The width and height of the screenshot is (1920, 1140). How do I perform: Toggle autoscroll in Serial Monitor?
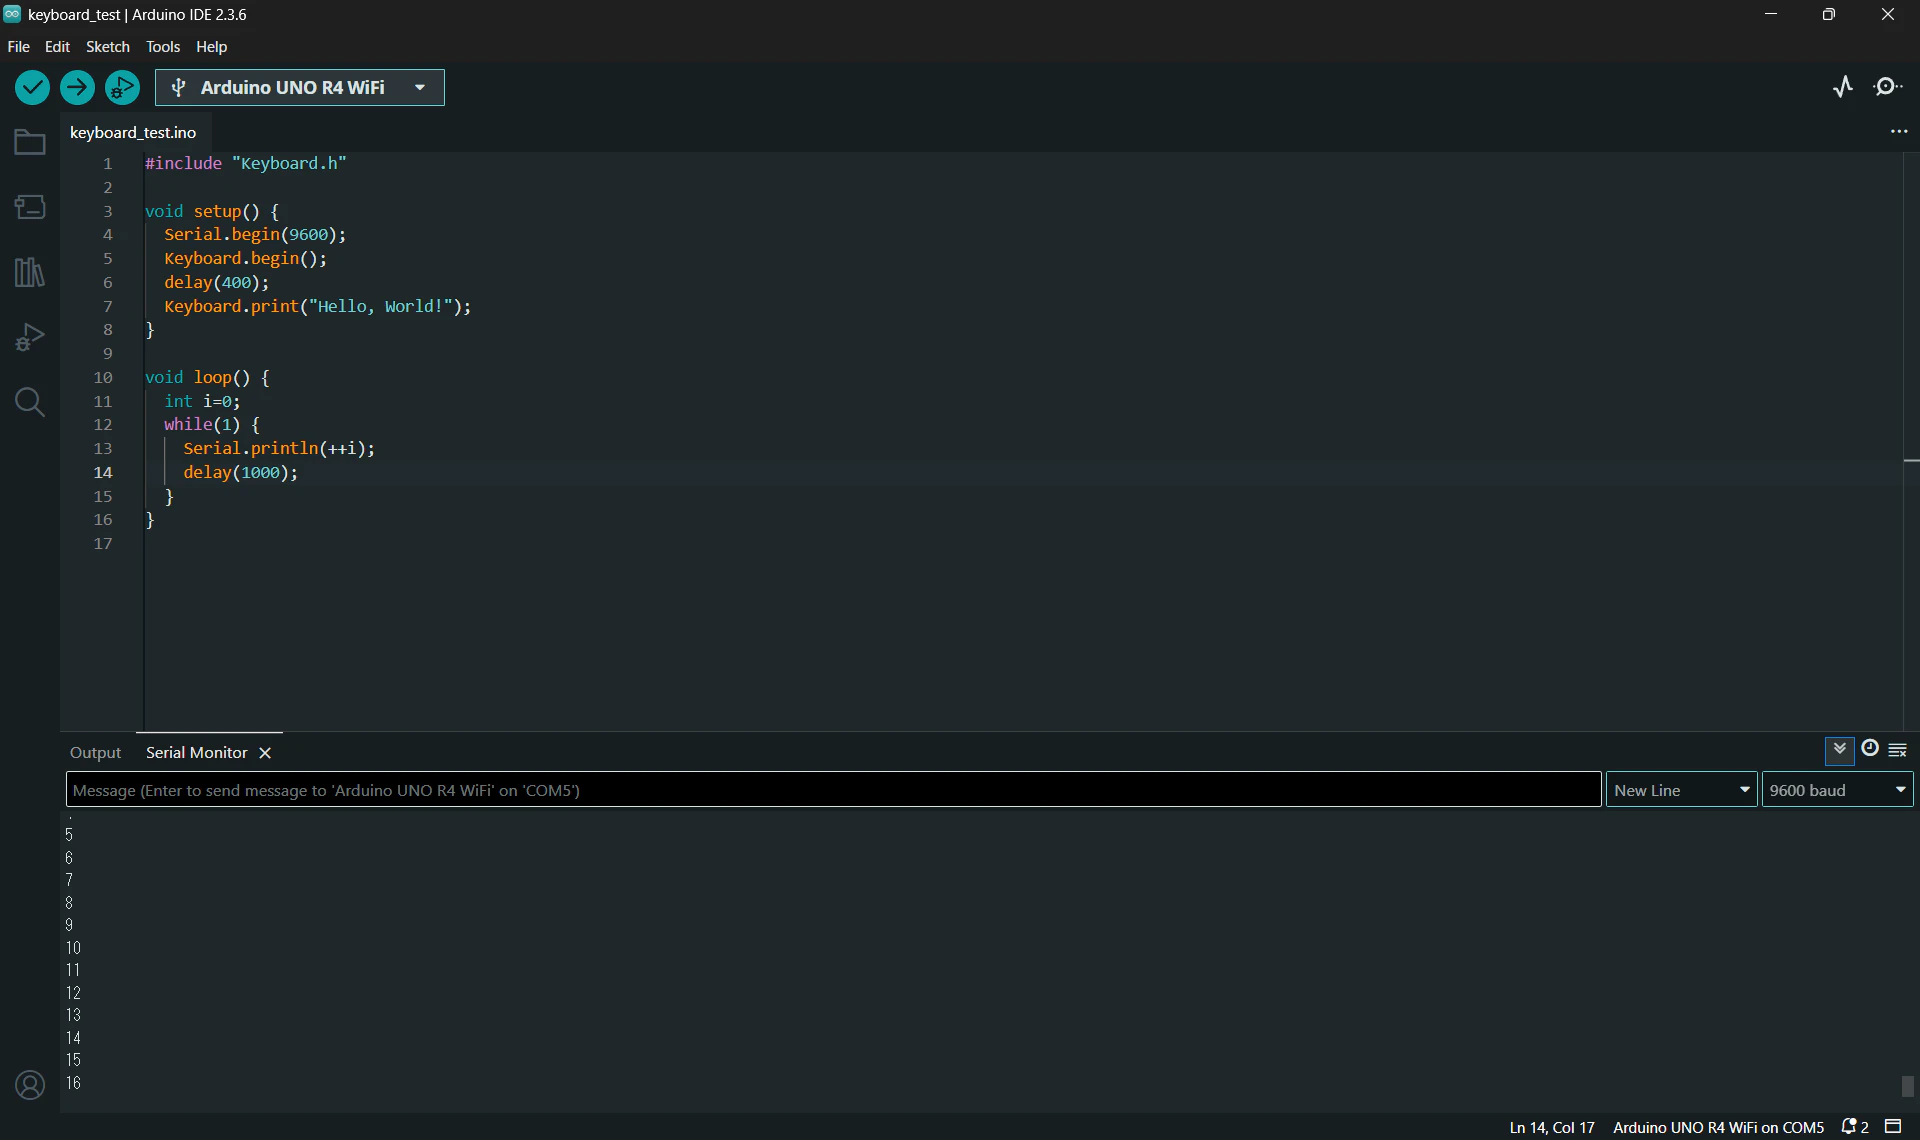1840,750
